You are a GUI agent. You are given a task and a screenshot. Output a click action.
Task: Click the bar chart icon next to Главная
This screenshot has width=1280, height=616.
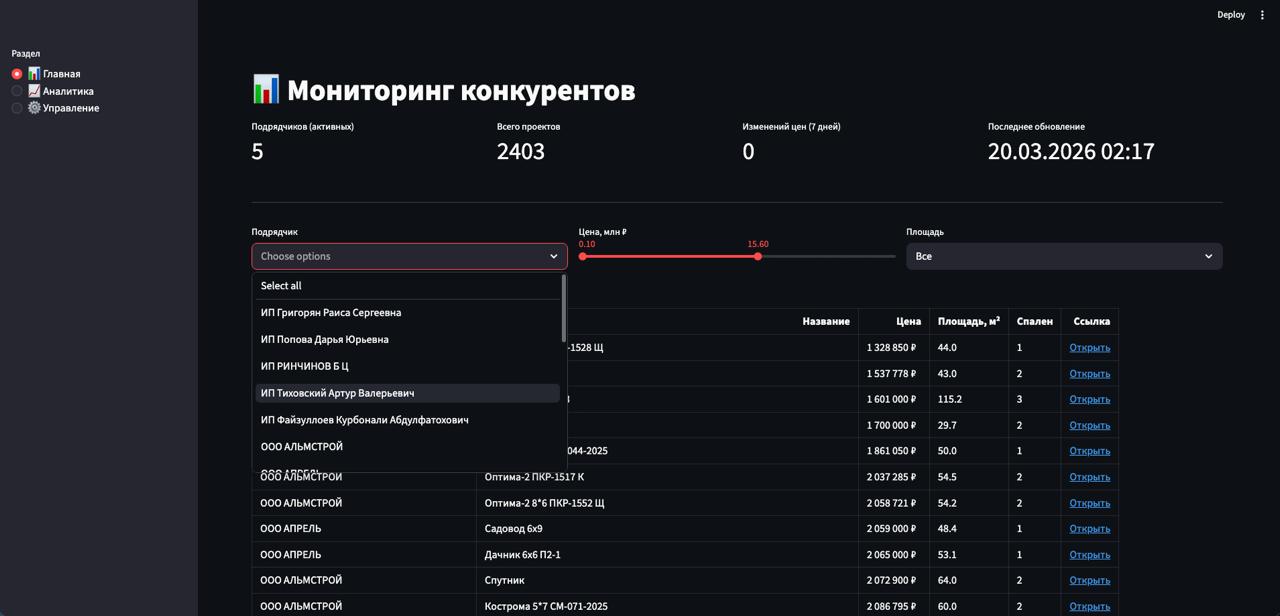pyautogui.click(x=32, y=73)
